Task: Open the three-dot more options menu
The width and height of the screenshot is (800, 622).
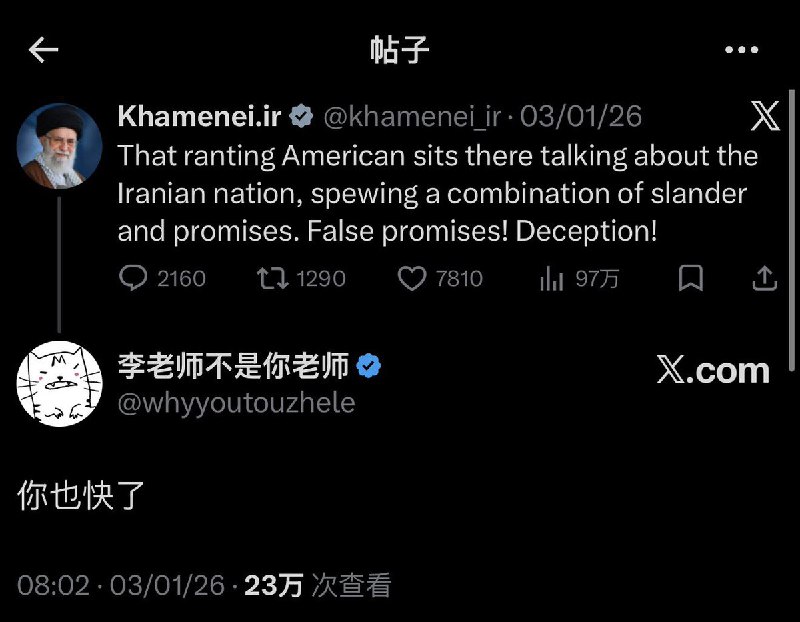Action: (740, 48)
